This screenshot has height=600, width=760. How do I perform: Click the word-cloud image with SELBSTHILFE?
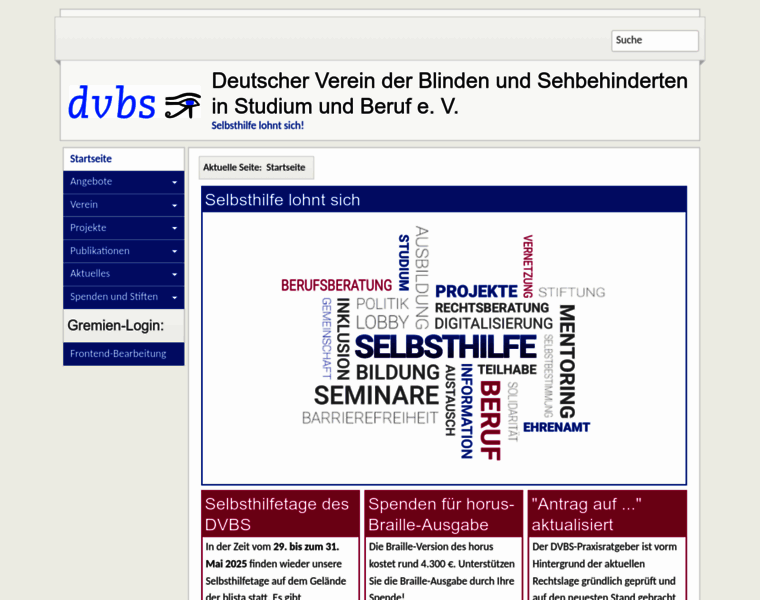pyautogui.click(x=443, y=343)
